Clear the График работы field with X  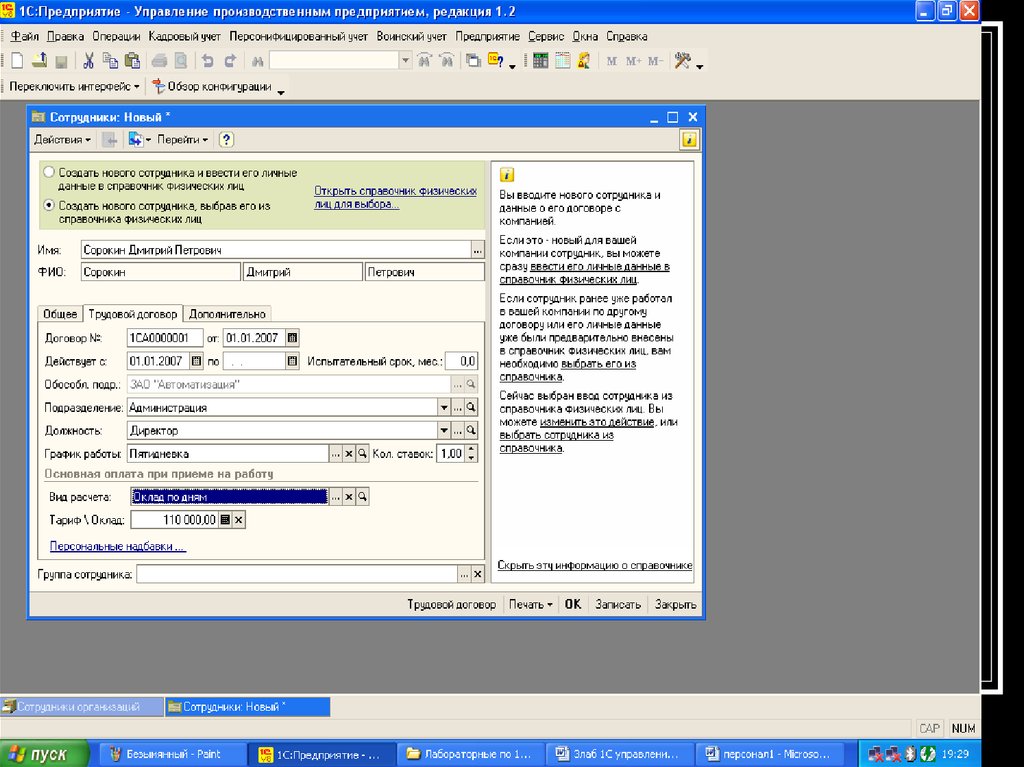[349, 453]
